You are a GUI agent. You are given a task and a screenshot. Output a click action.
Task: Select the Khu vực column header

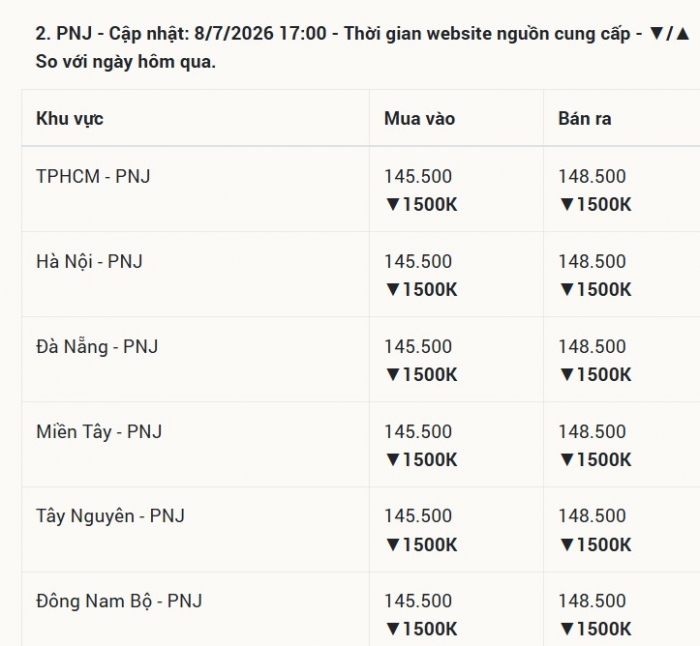pyautogui.click(x=70, y=119)
